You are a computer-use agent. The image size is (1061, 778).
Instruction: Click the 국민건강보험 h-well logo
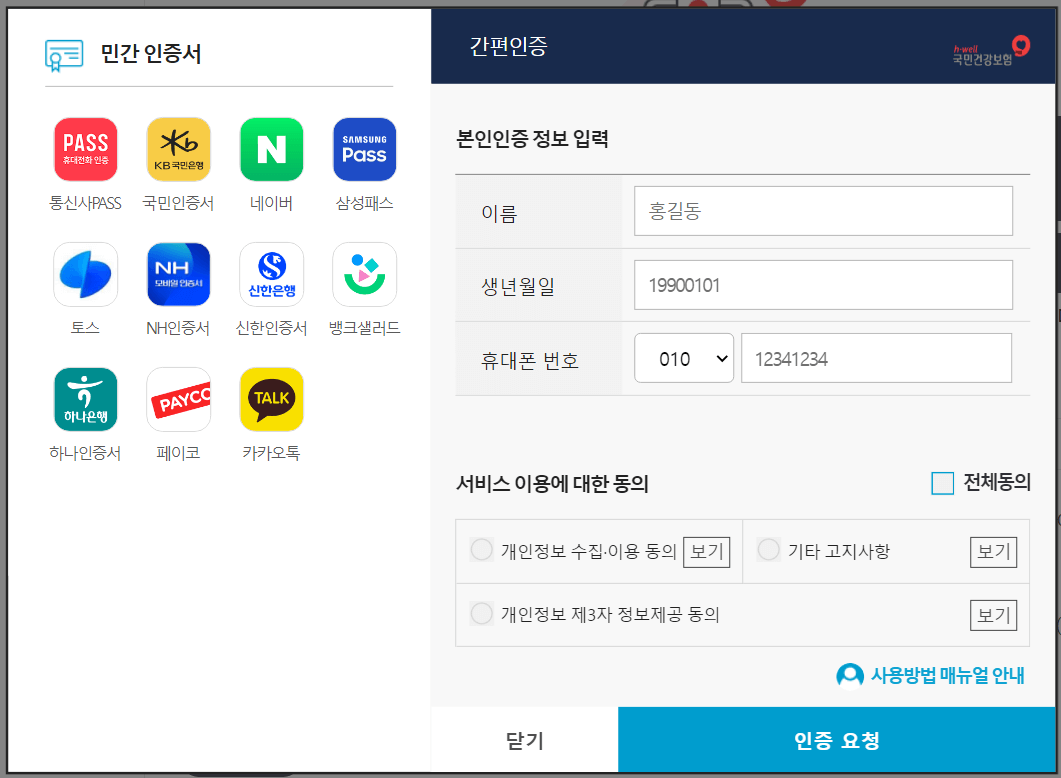click(991, 51)
